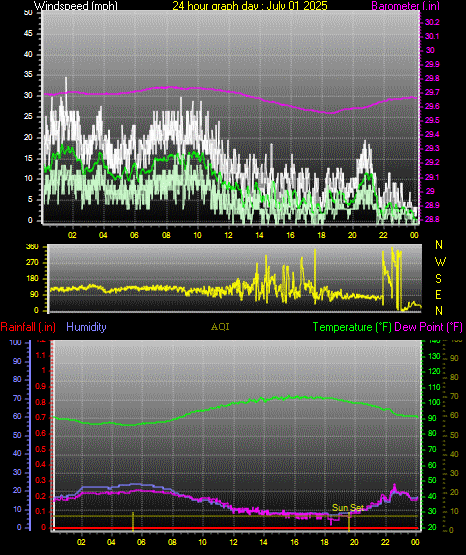Click the 12 hour tick on wind graph
The image size is (466, 555).
click(x=228, y=235)
